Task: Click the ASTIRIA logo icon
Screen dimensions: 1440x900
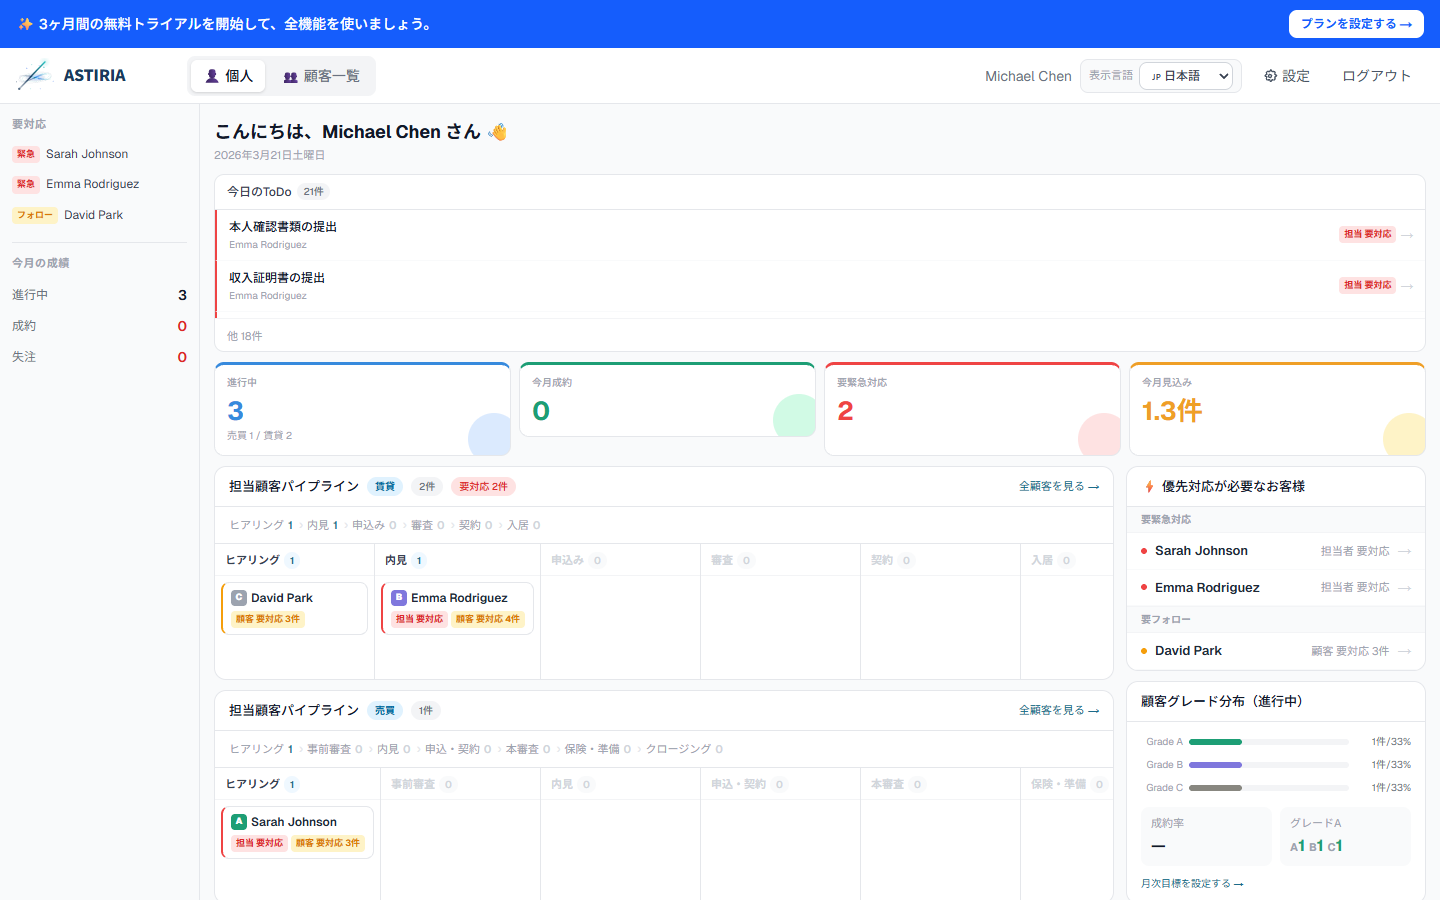Action: 34,76
